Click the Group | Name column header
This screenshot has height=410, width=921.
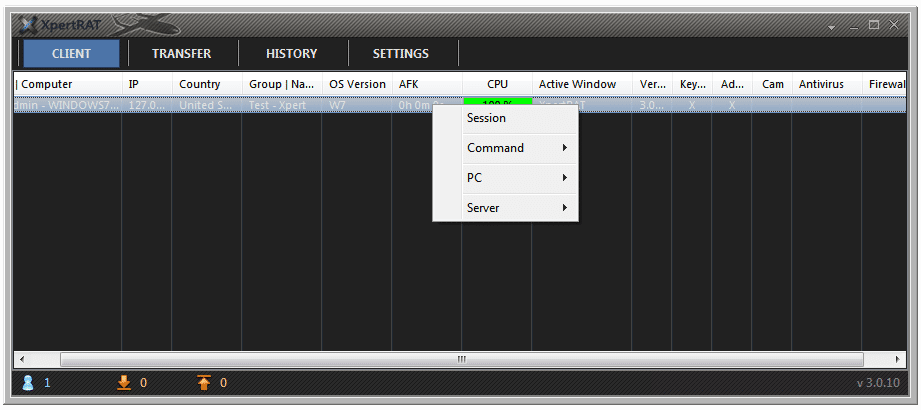click(282, 84)
